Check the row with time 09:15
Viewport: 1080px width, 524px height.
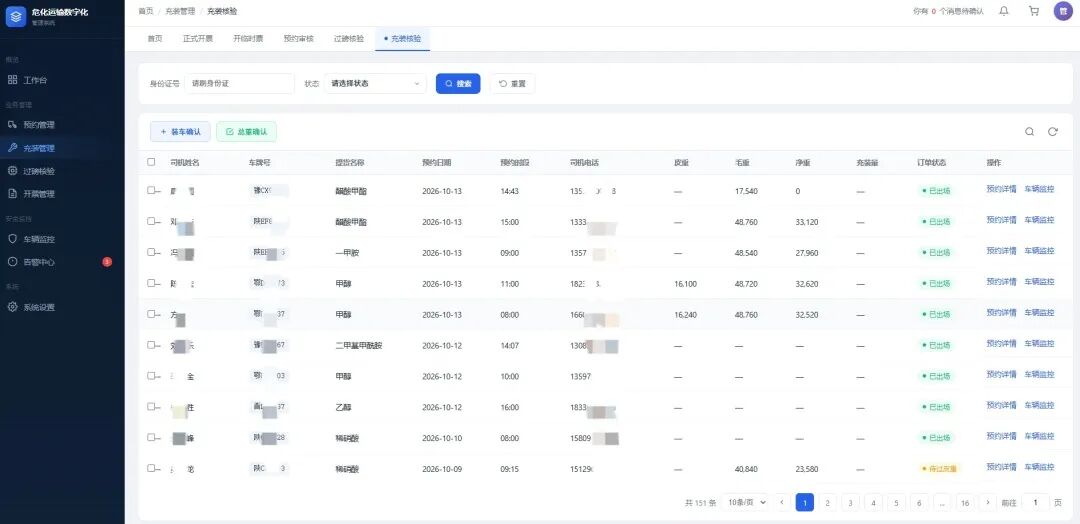click(x=151, y=468)
